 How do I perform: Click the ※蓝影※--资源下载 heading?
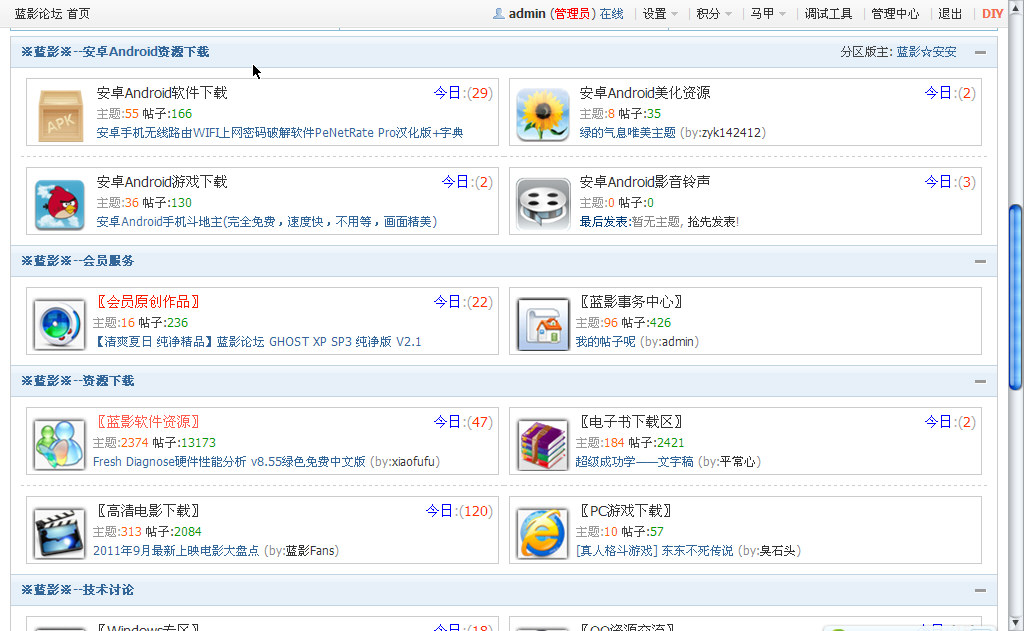[x=78, y=381]
